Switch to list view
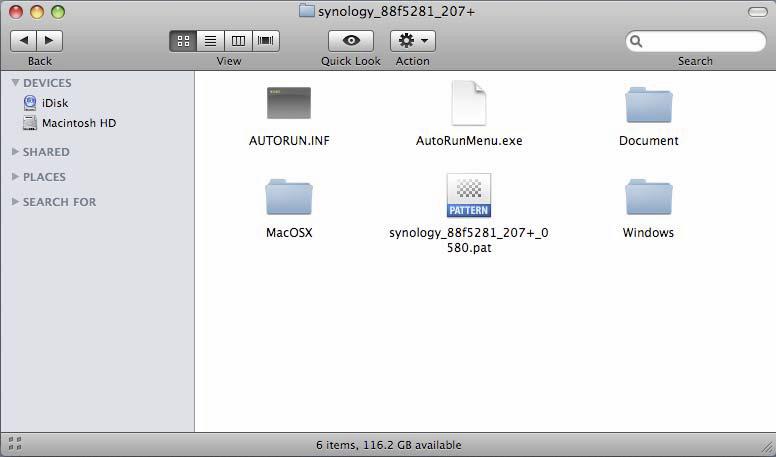Image resolution: width=776 pixels, height=457 pixels. pyautogui.click(x=210, y=41)
